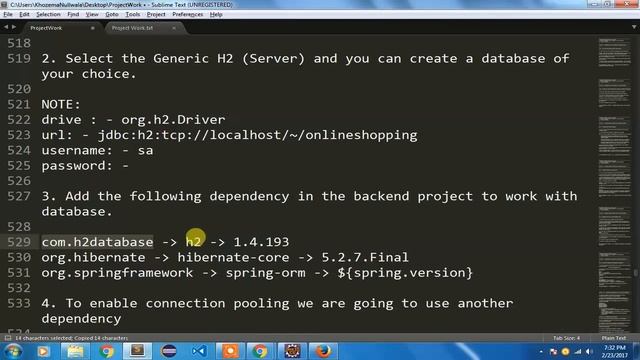This screenshot has width=640, height=360.
Task: Open File Explorer from taskbar
Action: (x=75, y=351)
